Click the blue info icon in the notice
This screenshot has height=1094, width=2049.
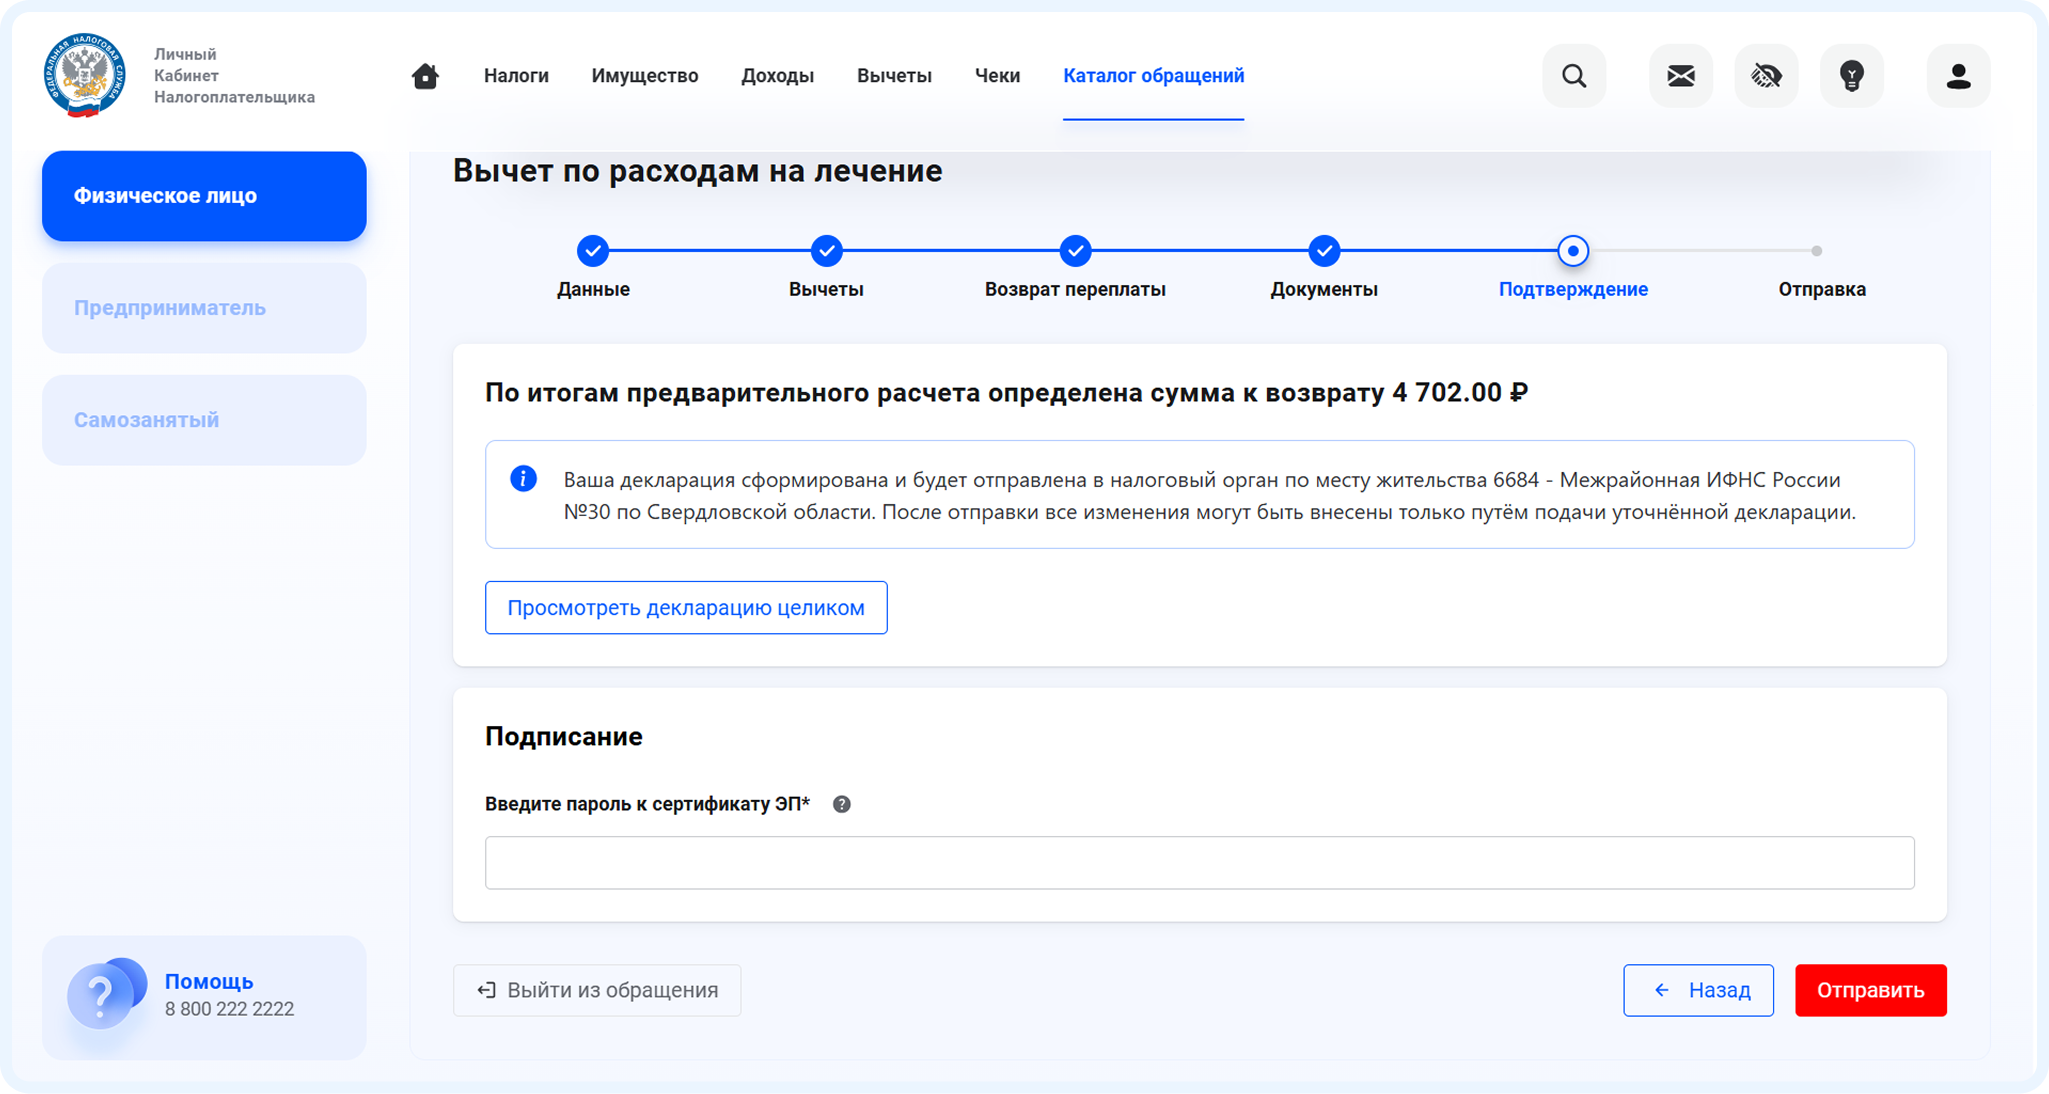[x=523, y=479]
